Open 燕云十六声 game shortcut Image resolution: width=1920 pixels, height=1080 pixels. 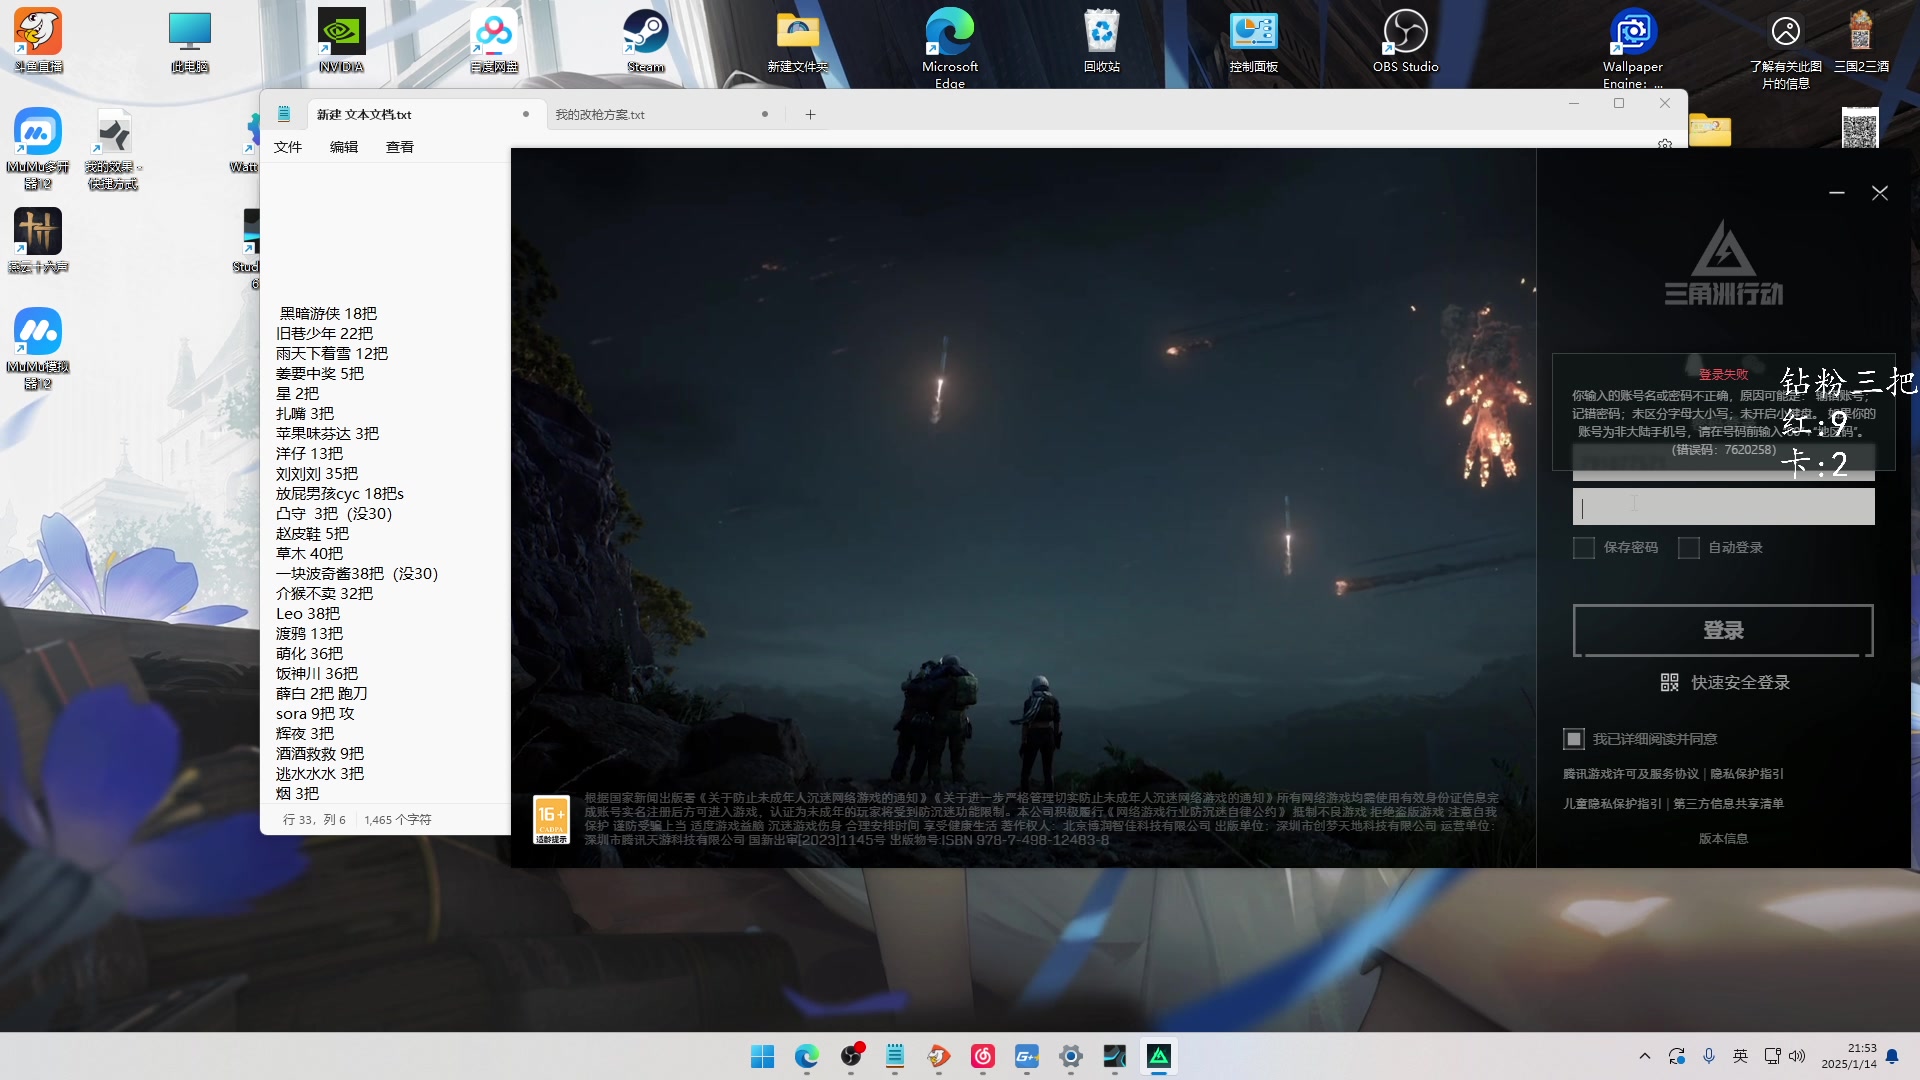[x=38, y=240]
